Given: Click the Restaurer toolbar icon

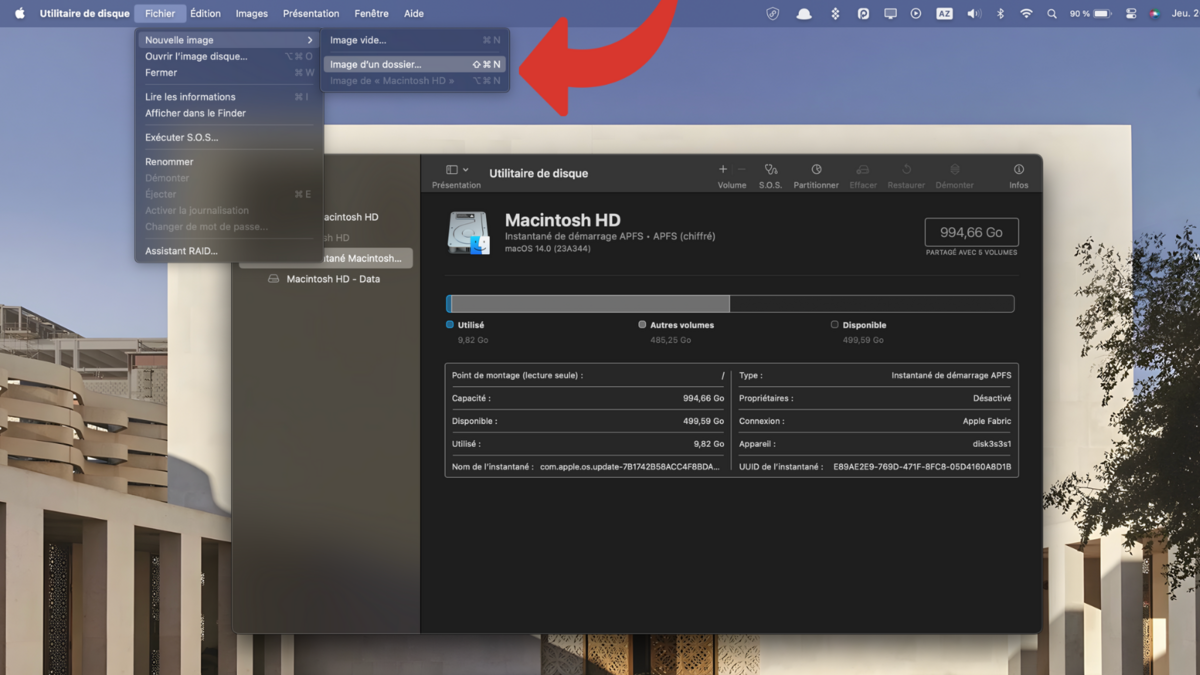Looking at the screenshot, I should tap(906, 170).
